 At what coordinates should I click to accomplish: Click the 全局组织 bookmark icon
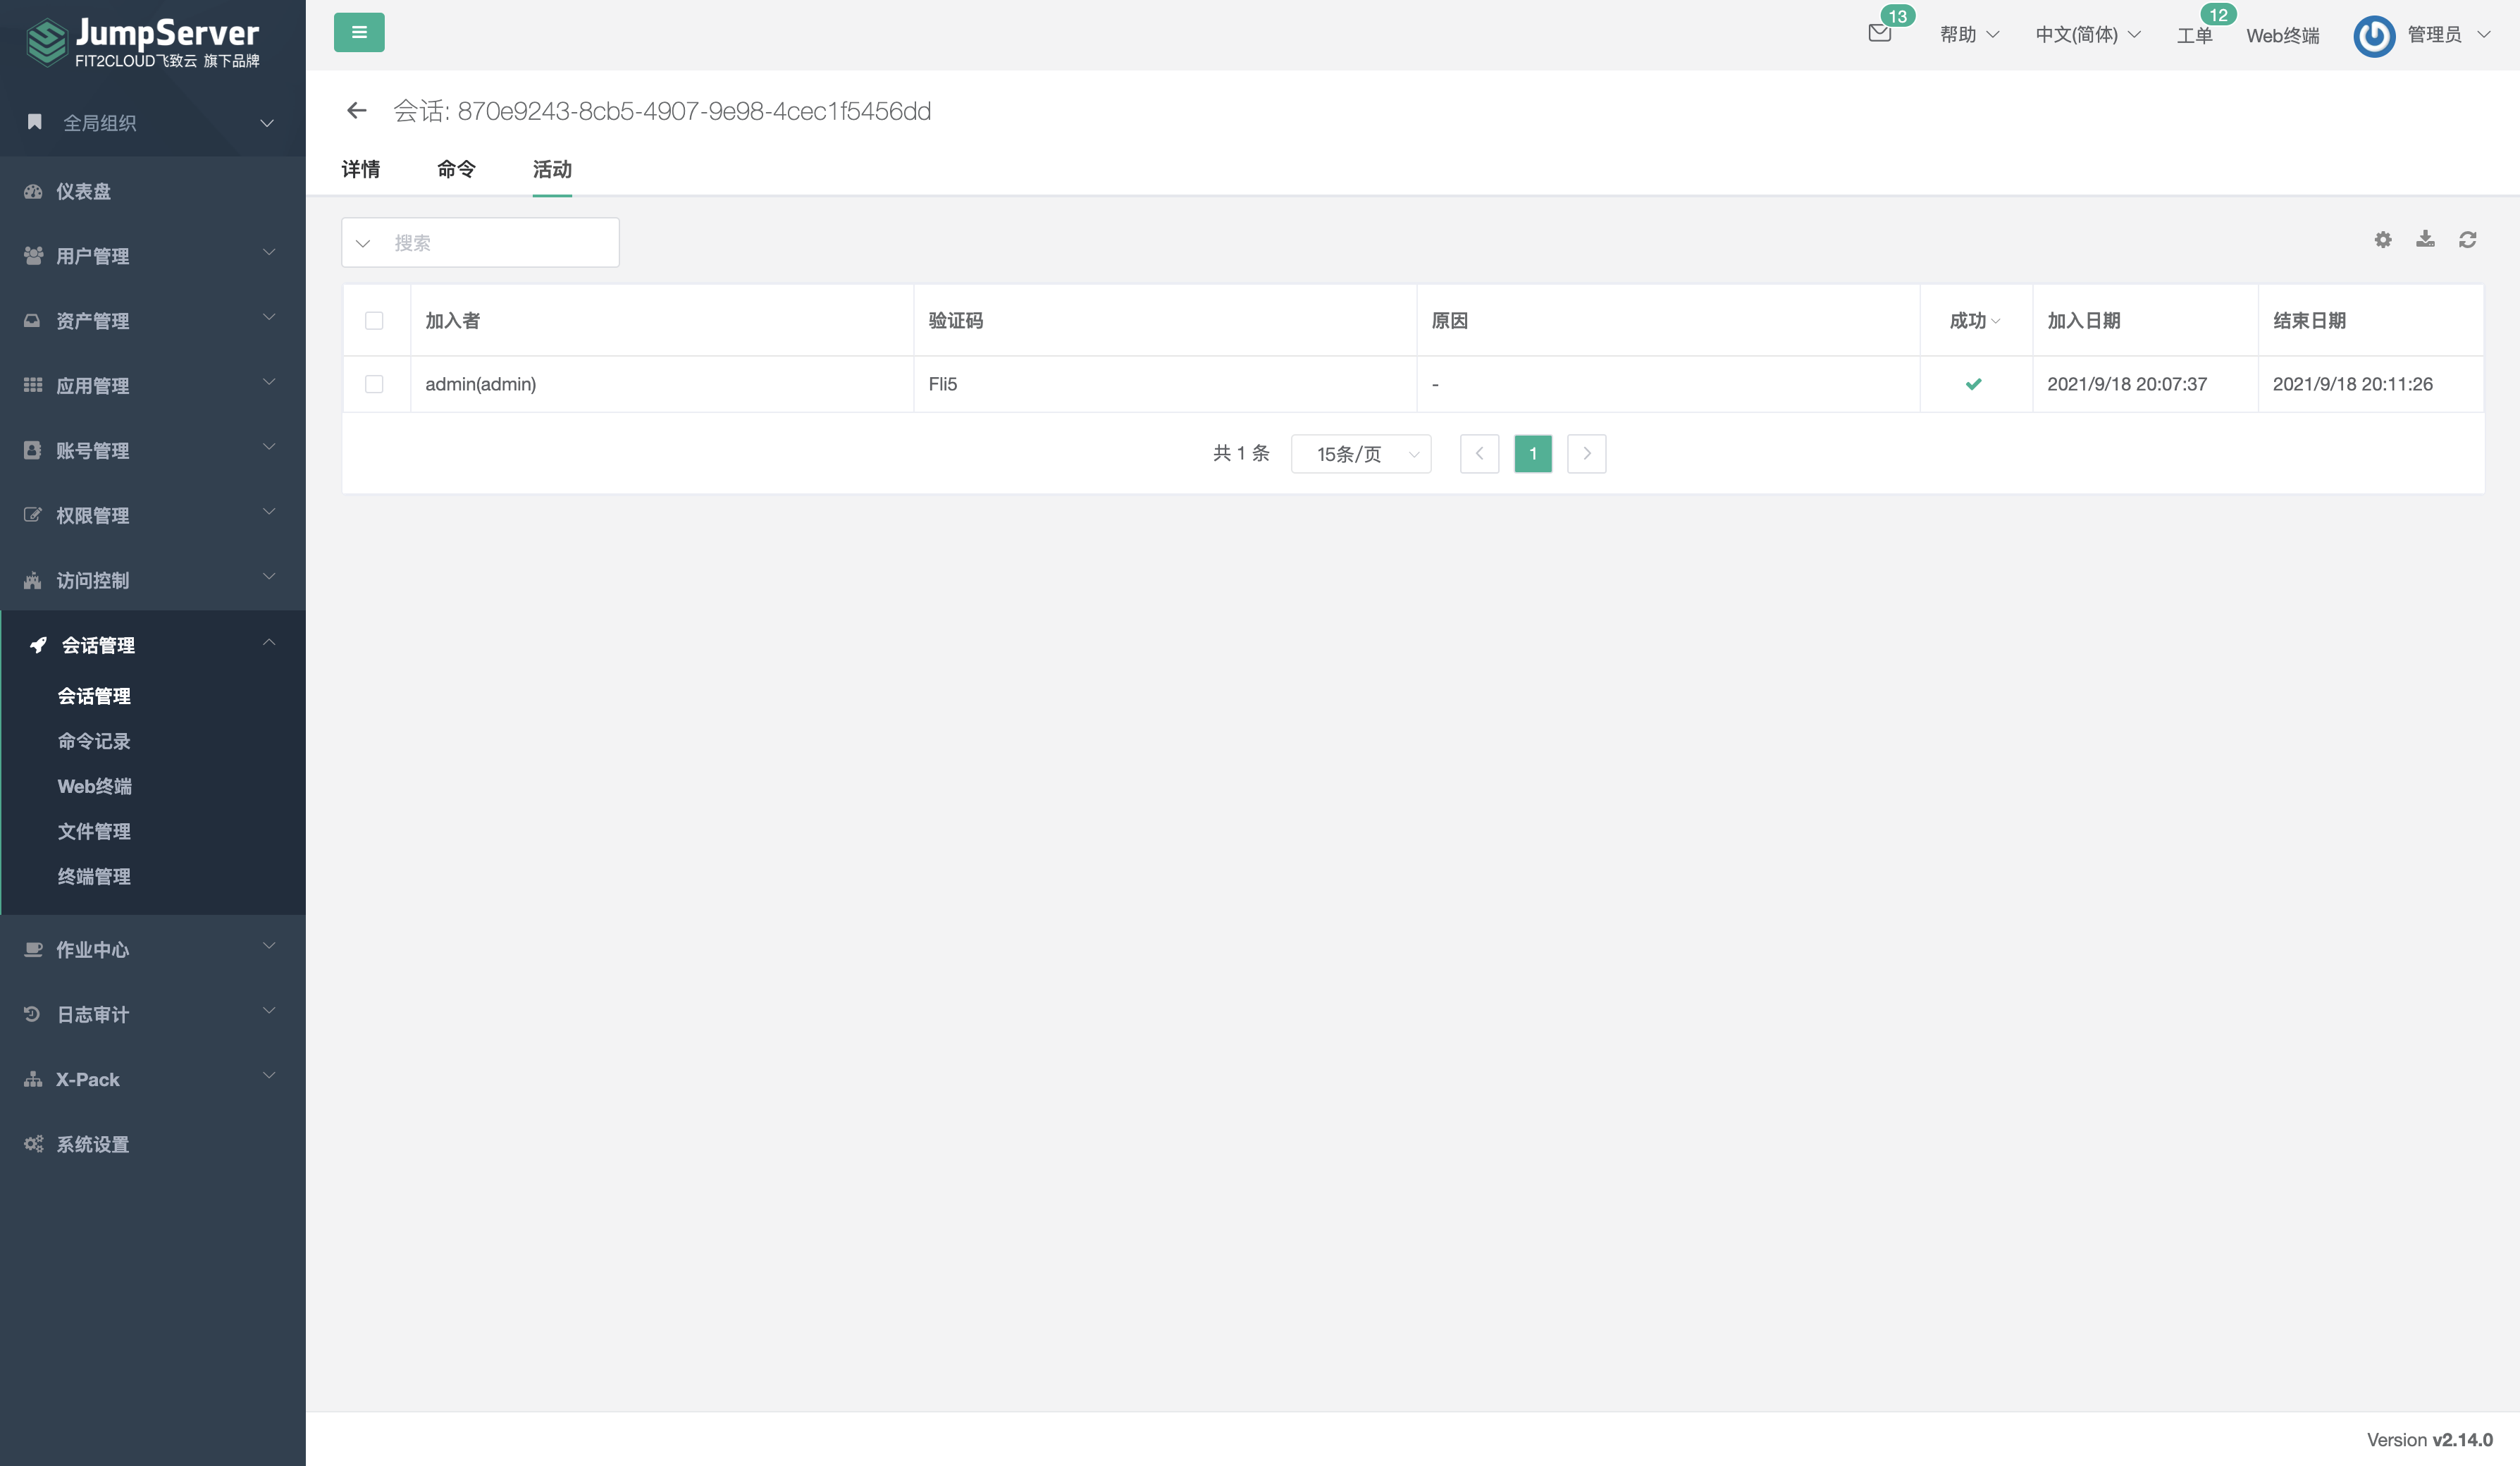(35, 122)
